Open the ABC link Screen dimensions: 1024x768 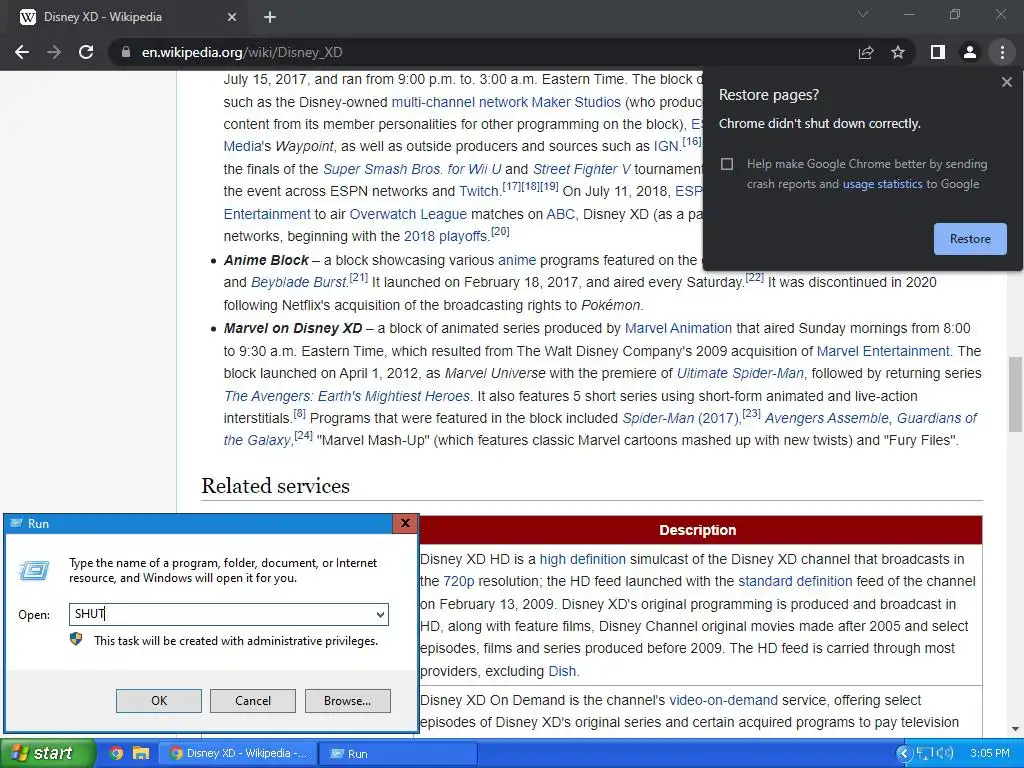561,214
